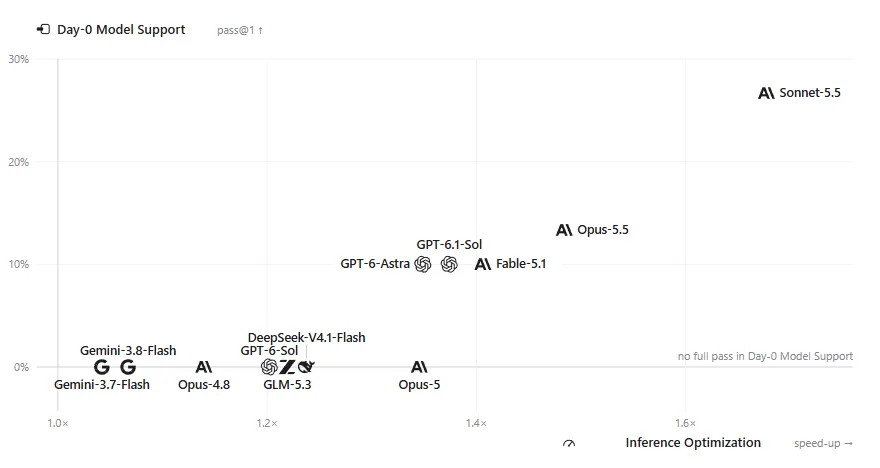Select the Gemini-3.7-Flash Google logo marker

tap(102, 367)
